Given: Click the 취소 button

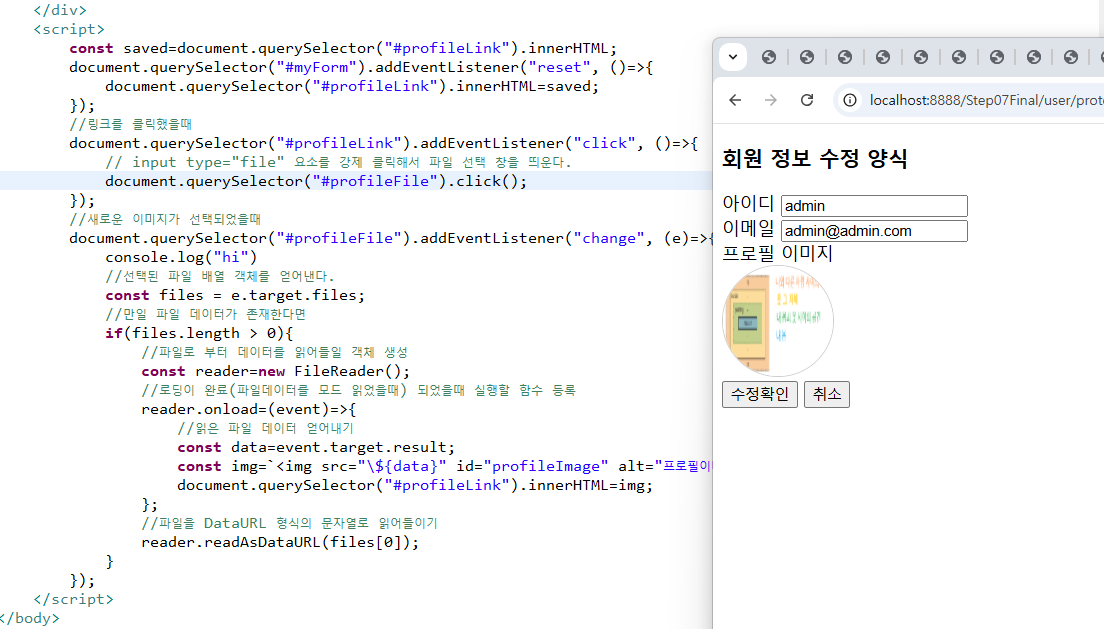Looking at the screenshot, I should (827, 394).
